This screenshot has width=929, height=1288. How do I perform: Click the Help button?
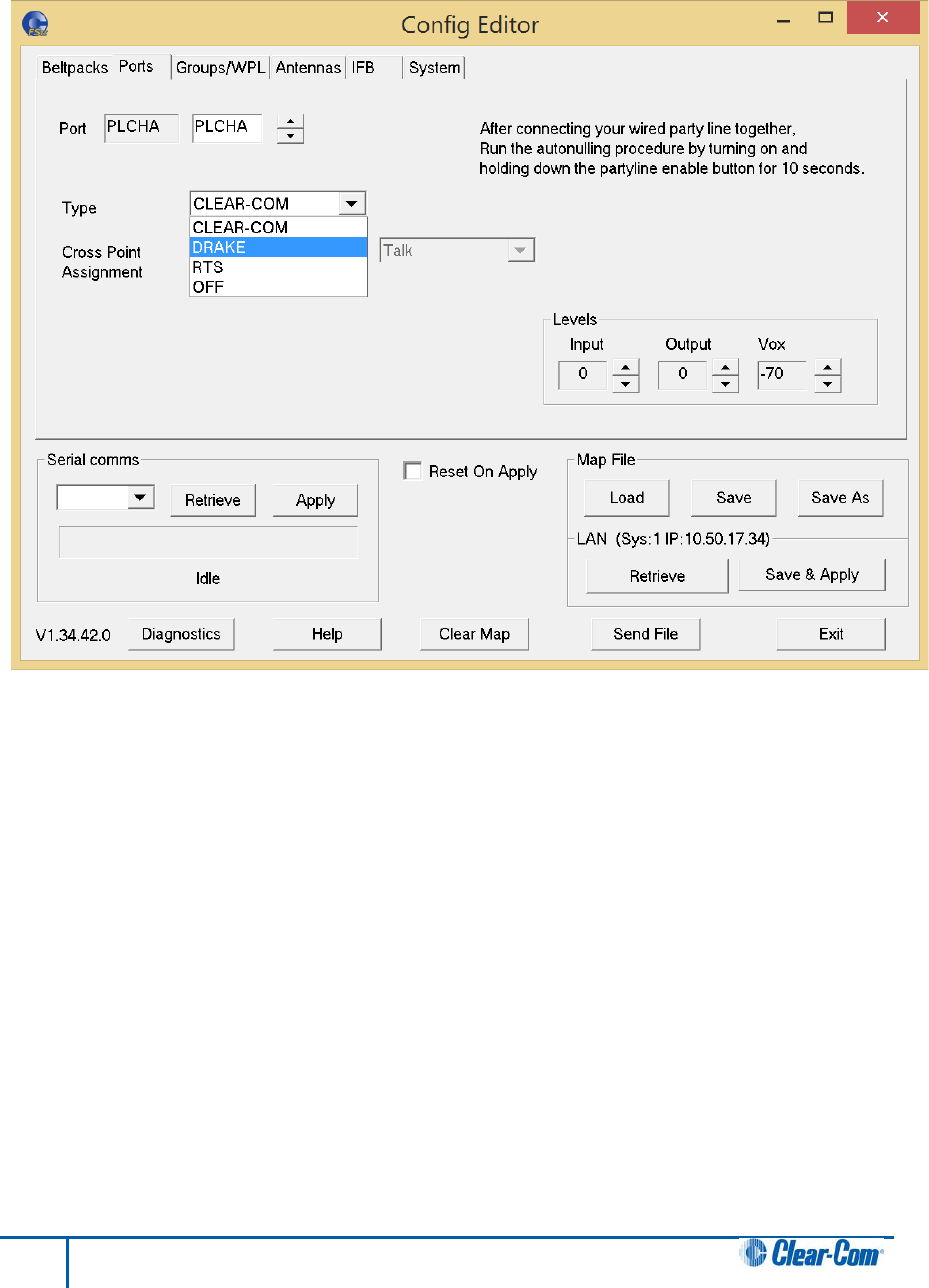(x=327, y=634)
